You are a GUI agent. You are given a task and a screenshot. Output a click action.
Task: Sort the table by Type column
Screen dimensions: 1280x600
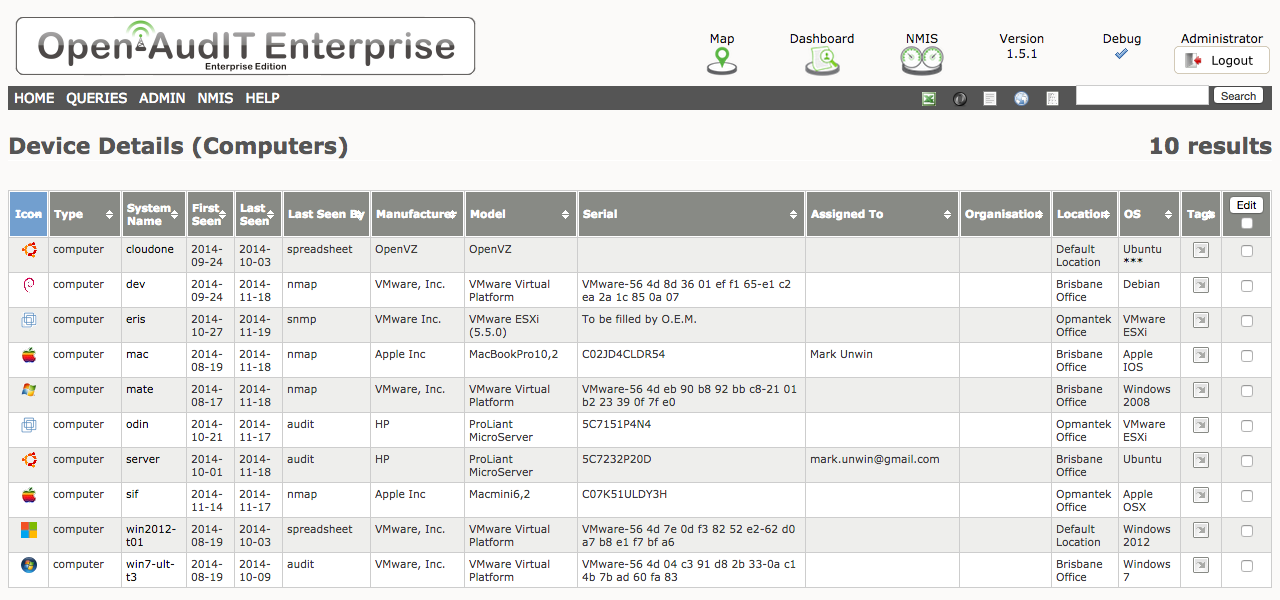point(85,214)
